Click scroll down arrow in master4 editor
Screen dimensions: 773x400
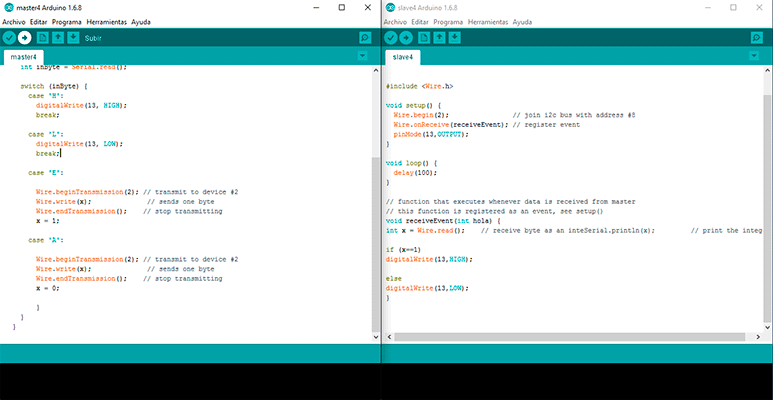point(376,337)
